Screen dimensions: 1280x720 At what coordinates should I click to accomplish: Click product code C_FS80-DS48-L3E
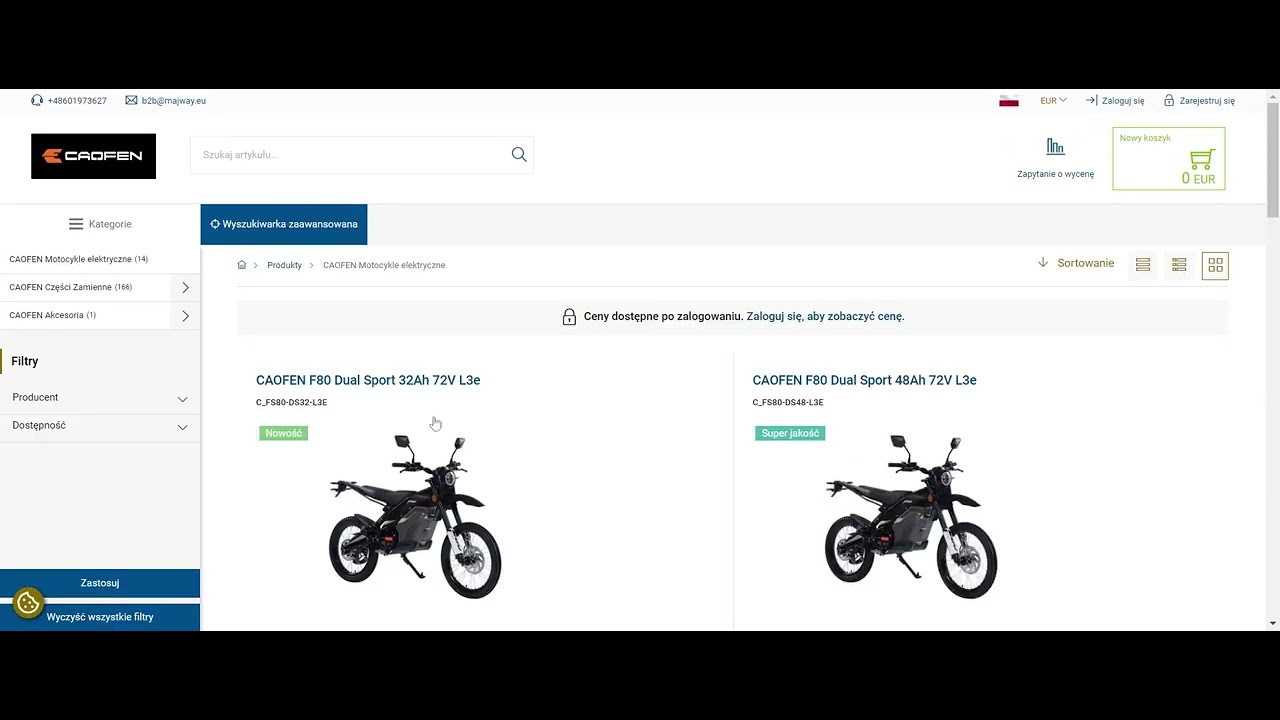[788, 402]
